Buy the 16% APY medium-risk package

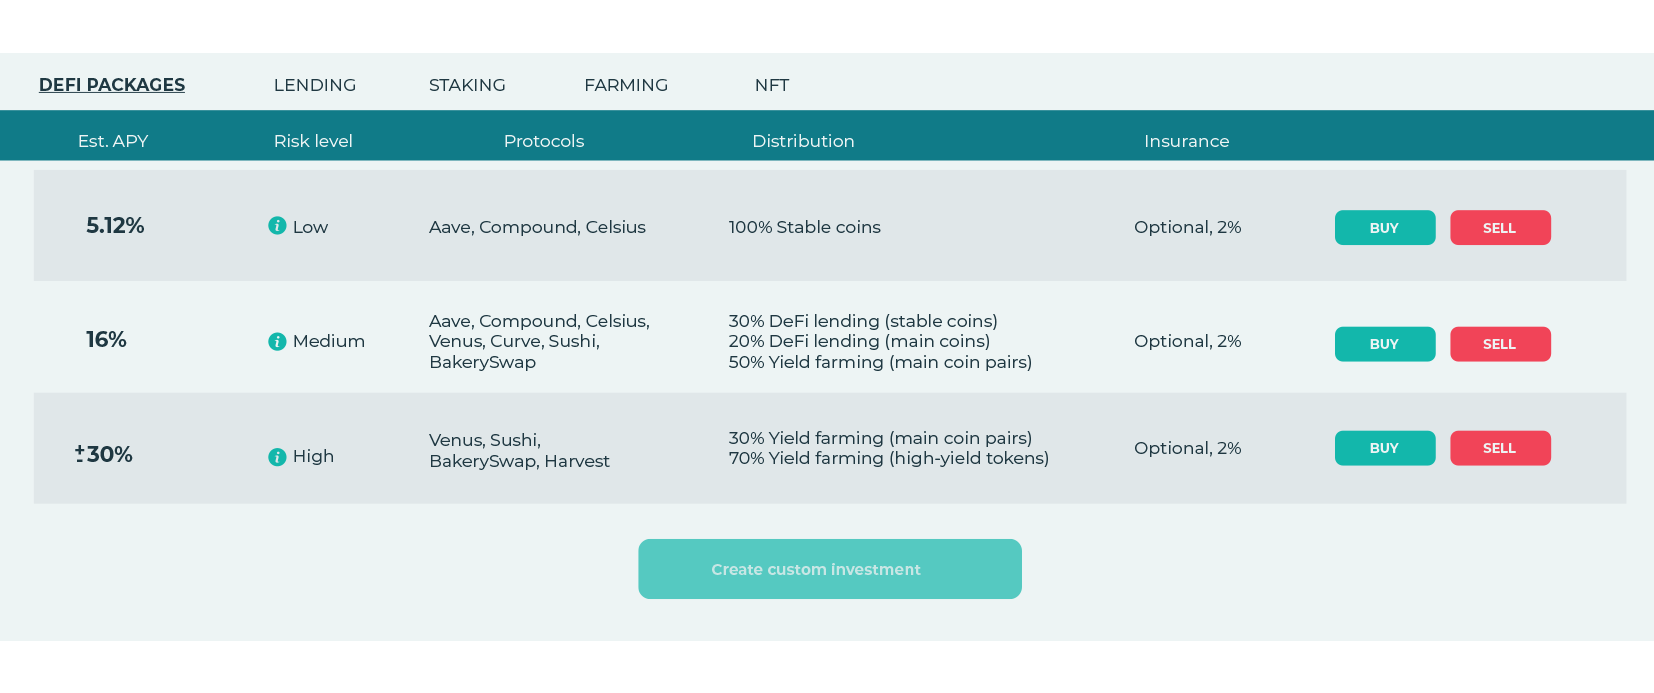(1385, 344)
